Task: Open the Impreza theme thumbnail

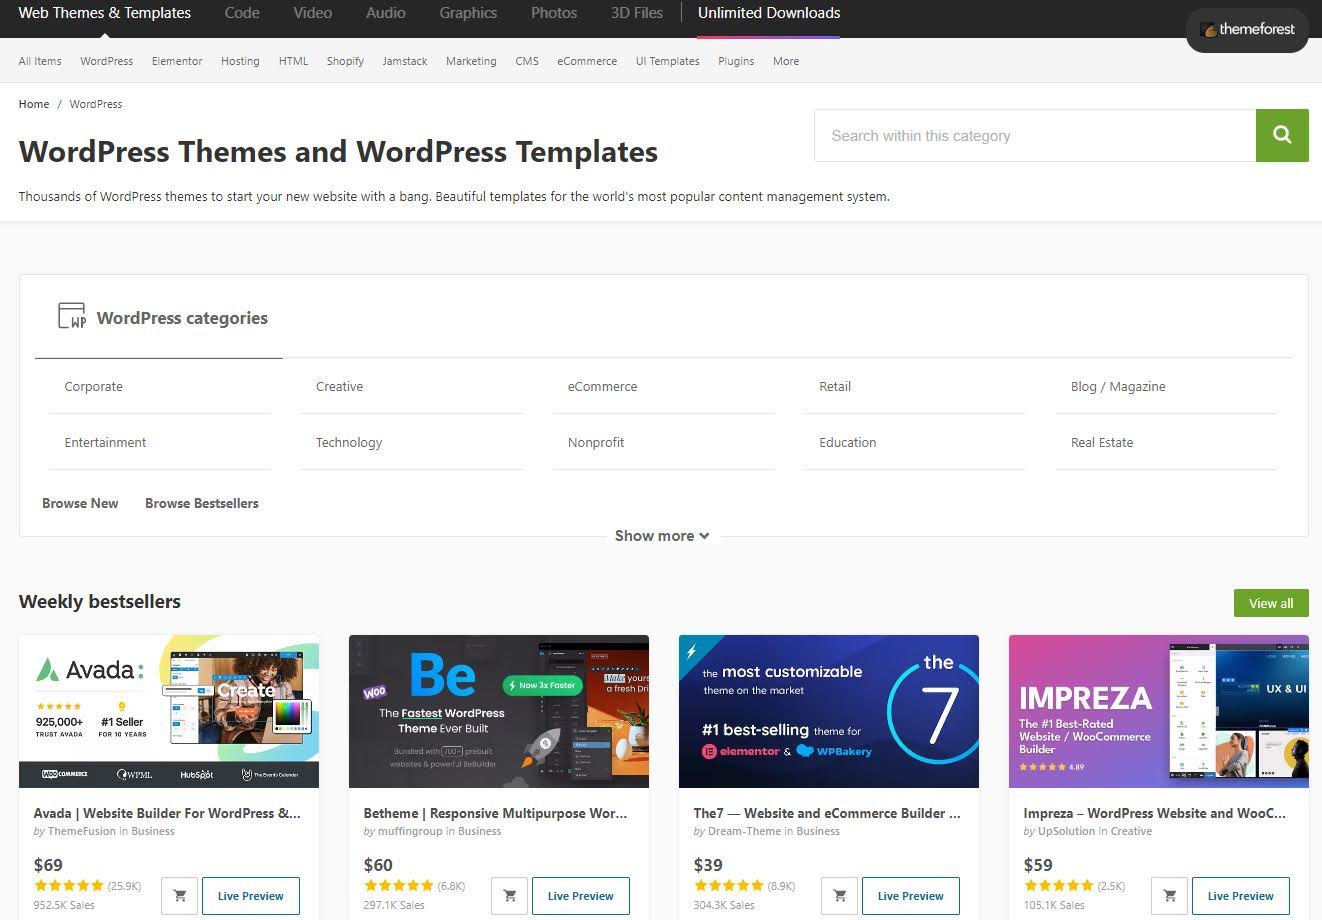Action: point(1158,711)
